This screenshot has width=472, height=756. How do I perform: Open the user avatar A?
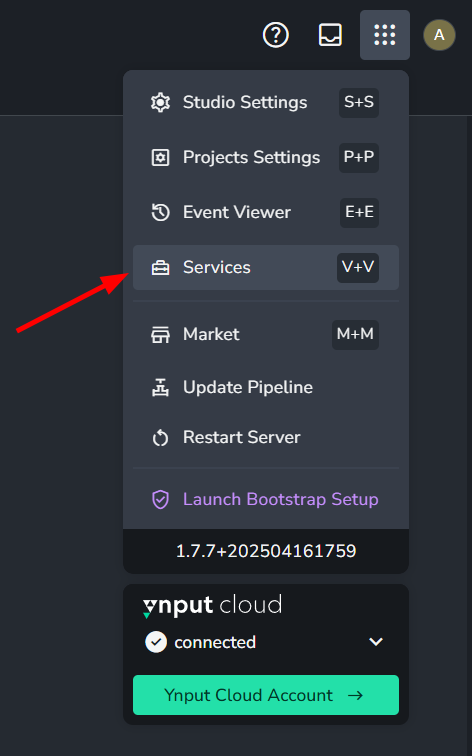point(439,35)
